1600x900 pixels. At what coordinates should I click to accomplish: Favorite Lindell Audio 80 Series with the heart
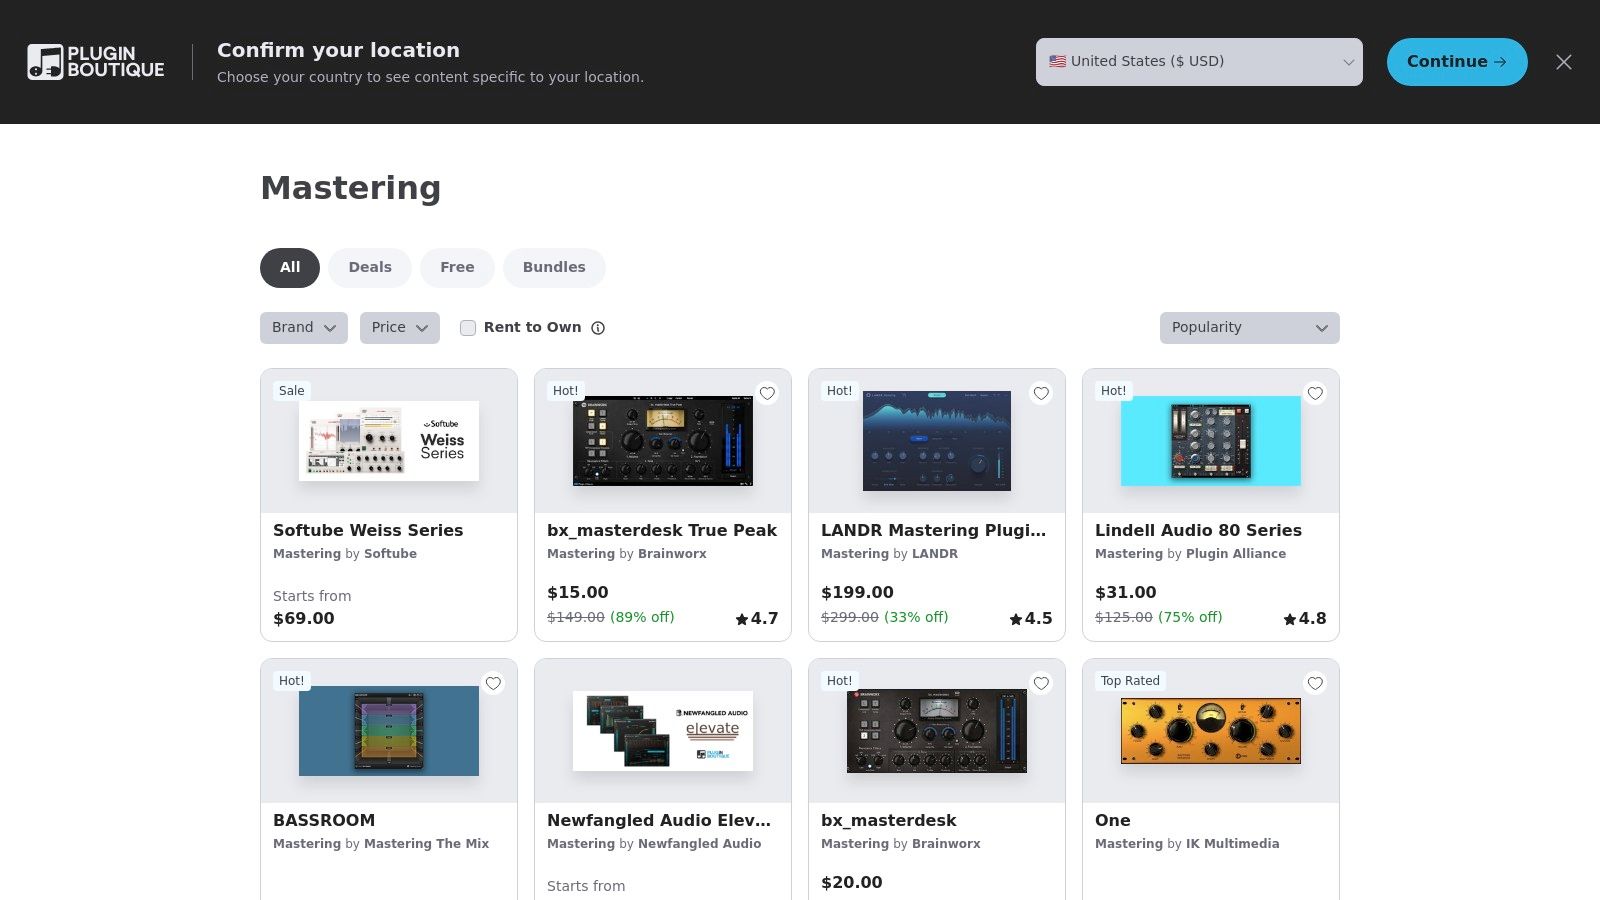click(1315, 393)
